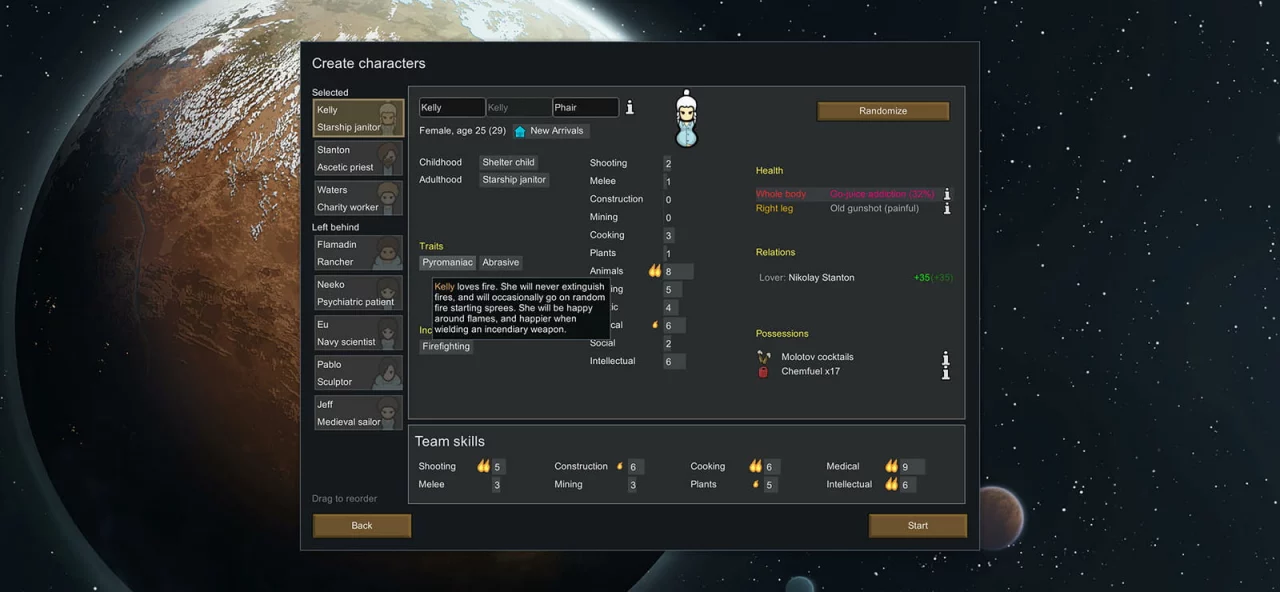Click the New Arrivals faction label
The image size is (1280, 592).
pyautogui.click(x=557, y=131)
